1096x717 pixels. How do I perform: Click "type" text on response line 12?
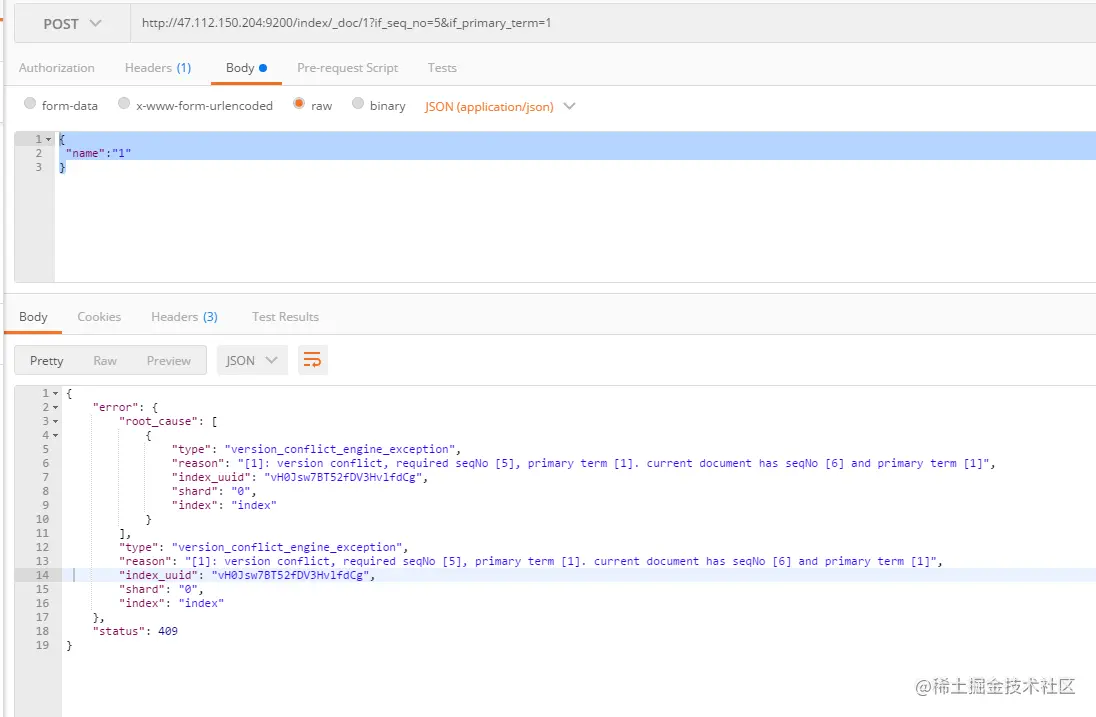(x=263, y=547)
